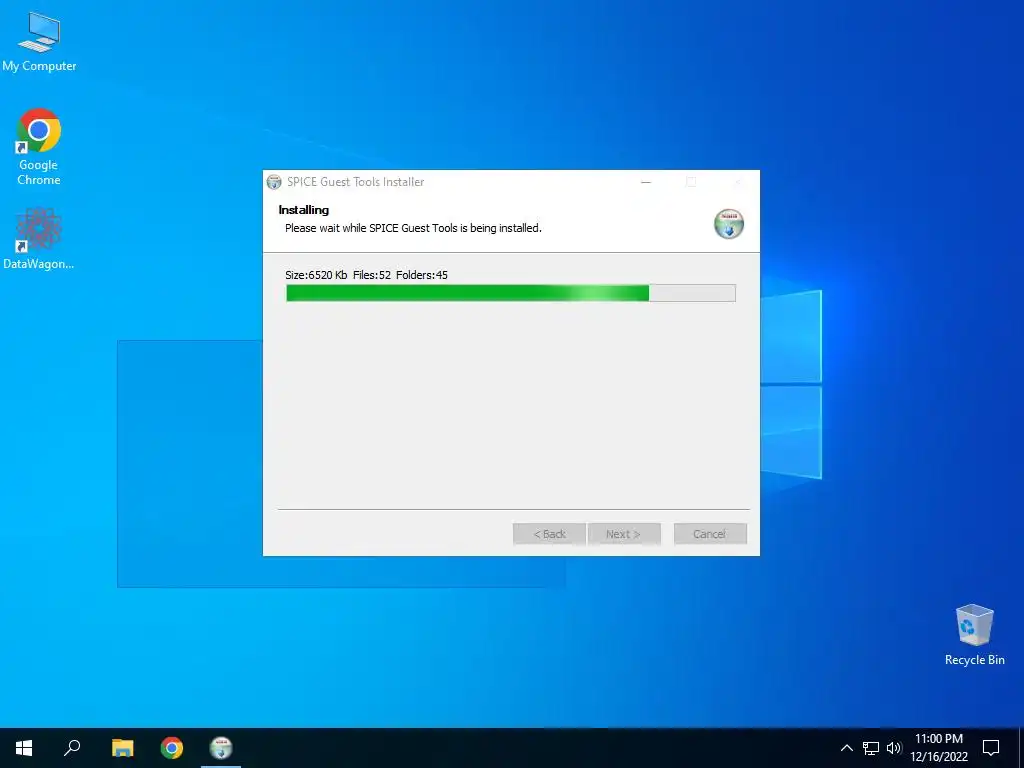
Task: Click the green installation progress bar
Action: pos(511,293)
